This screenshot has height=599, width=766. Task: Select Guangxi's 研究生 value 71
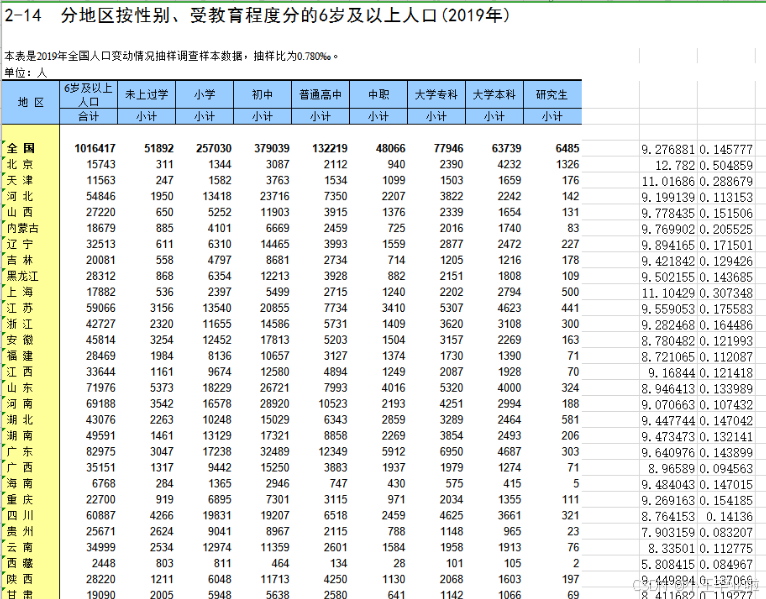coord(573,468)
